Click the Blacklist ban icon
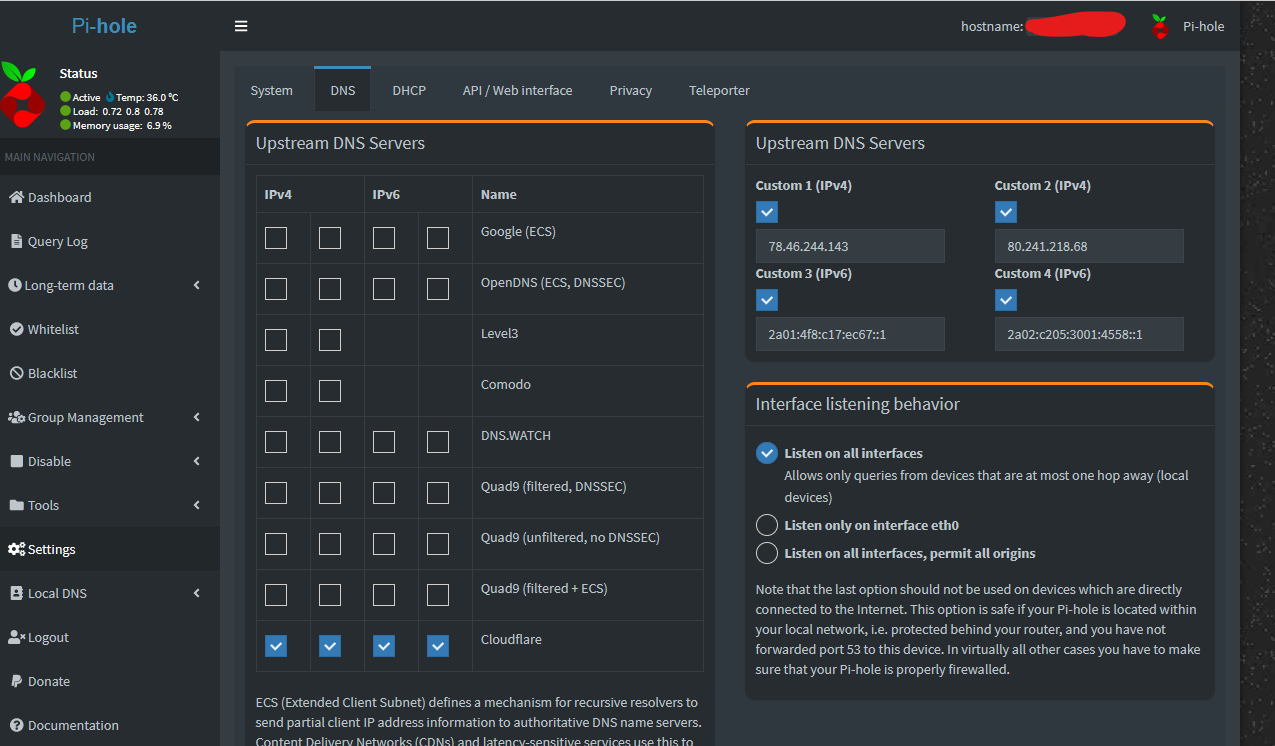Image resolution: width=1275 pixels, height=746 pixels. coord(17,373)
